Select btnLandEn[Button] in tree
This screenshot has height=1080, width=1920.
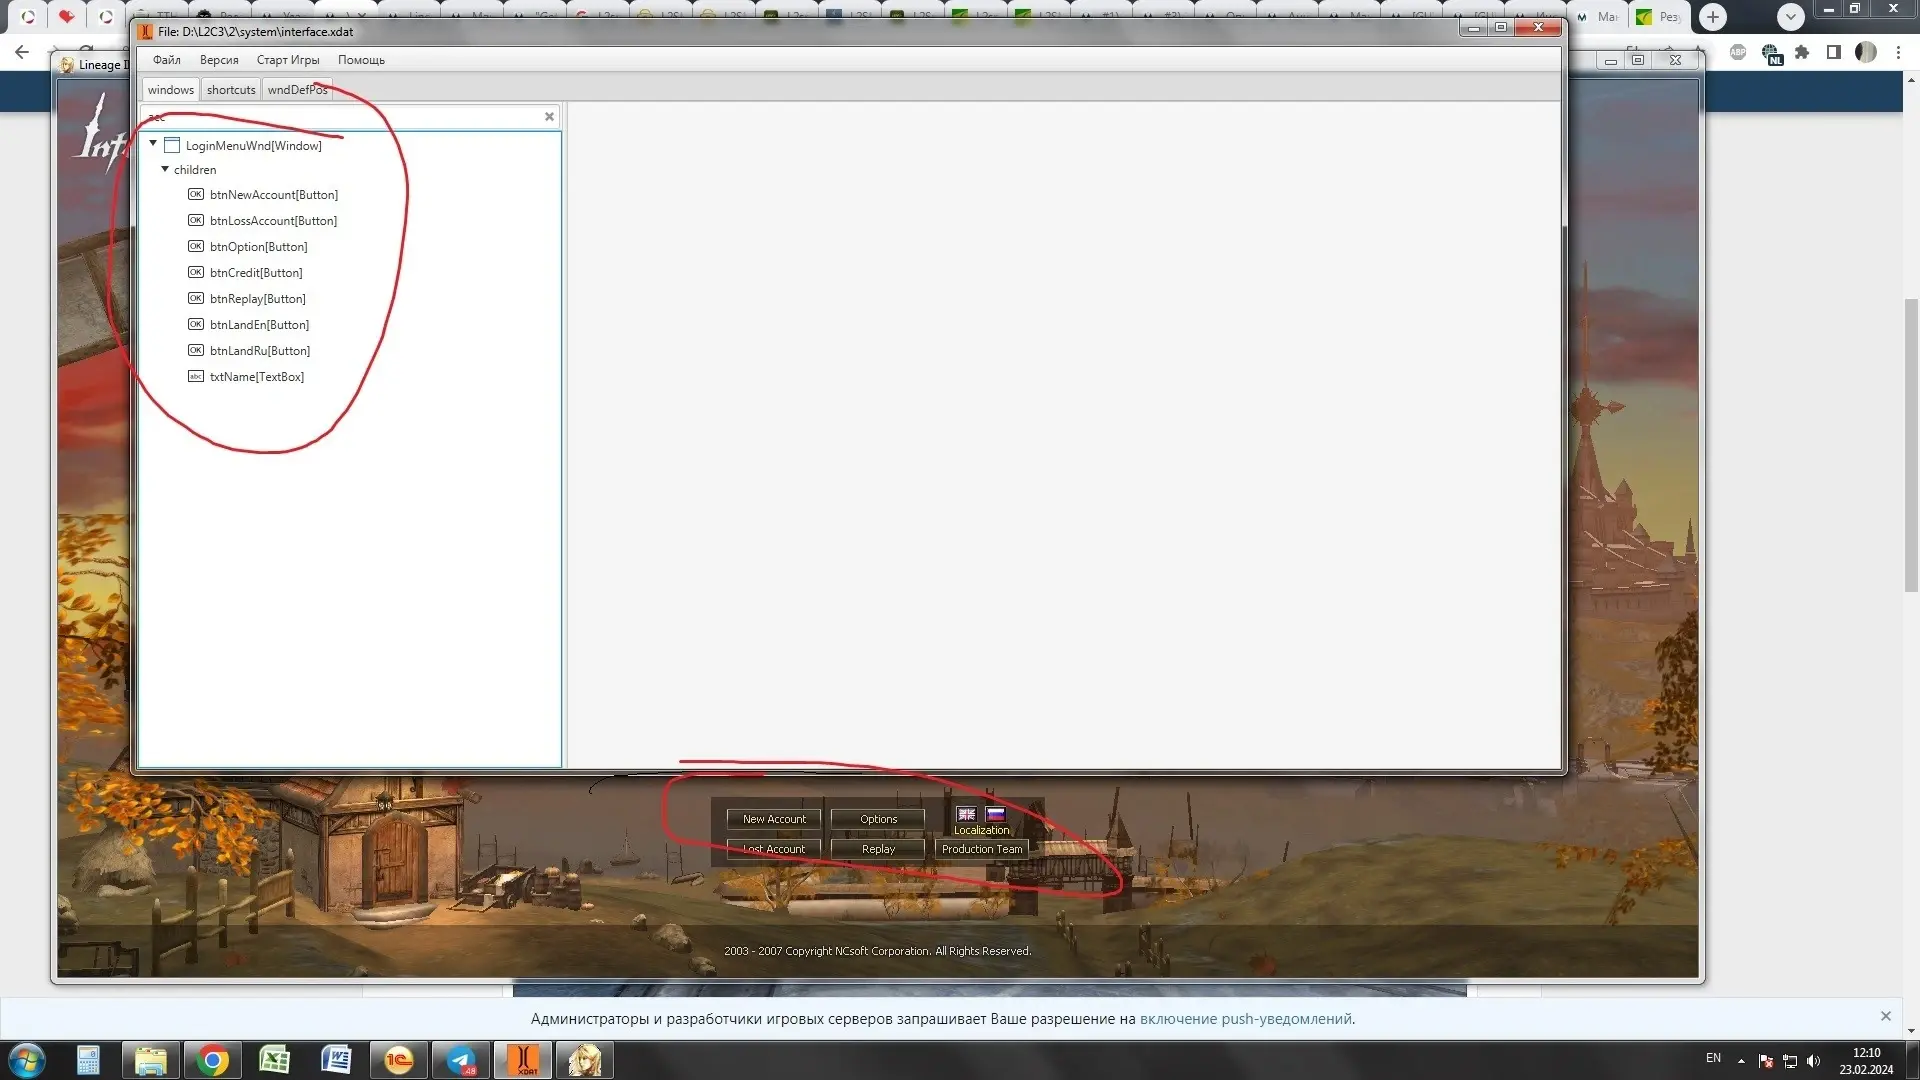point(258,323)
